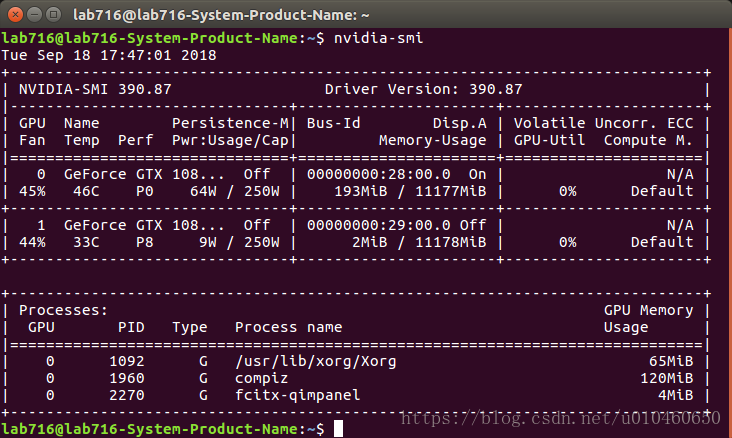Click performance state P8
The height and width of the screenshot is (438, 732).
(145, 242)
